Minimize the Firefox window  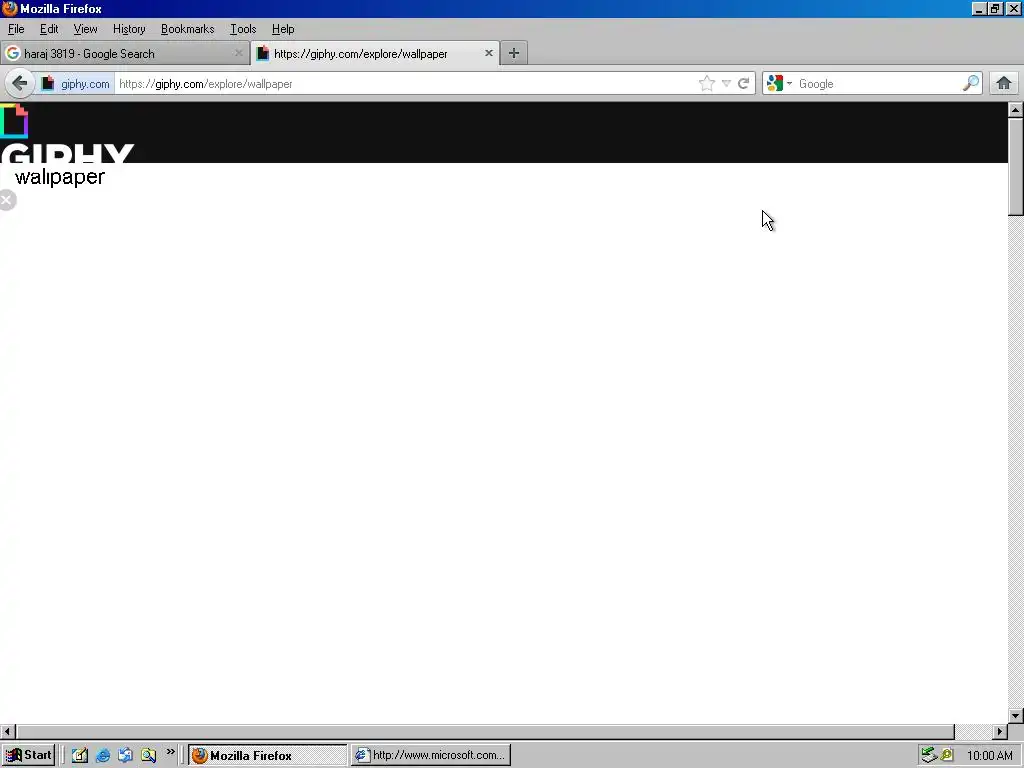click(x=979, y=9)
